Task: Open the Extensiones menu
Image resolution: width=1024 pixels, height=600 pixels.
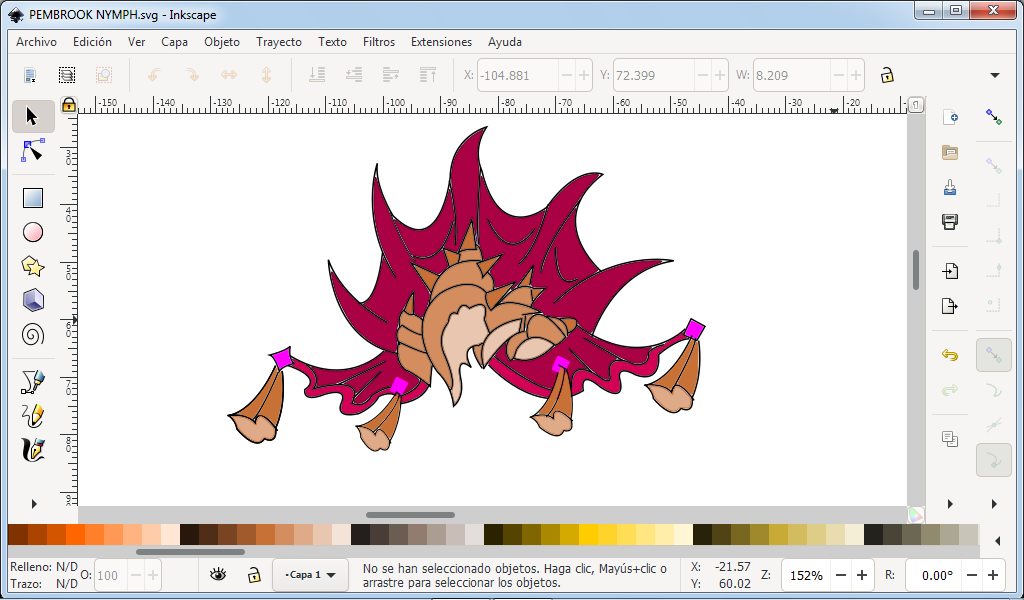Action: (x=441, y=42)
